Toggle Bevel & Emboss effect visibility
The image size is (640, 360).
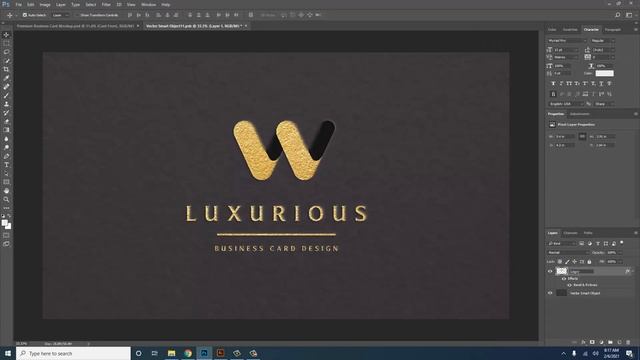[569, 285]
